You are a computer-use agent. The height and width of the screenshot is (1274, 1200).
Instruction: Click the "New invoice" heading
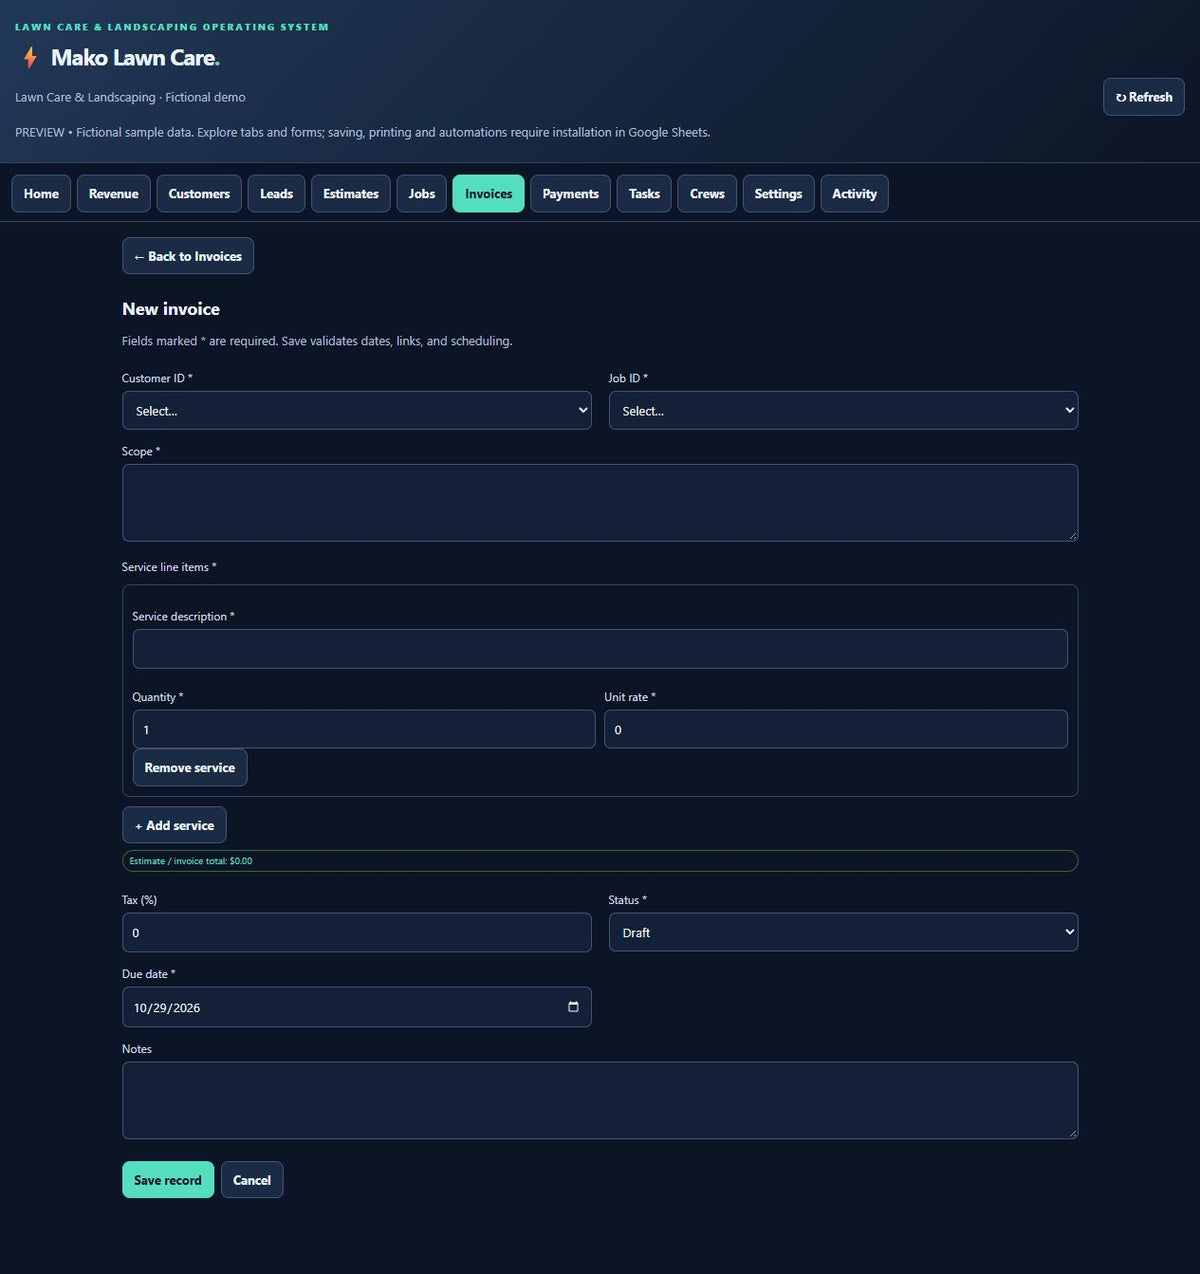(171, 309)
